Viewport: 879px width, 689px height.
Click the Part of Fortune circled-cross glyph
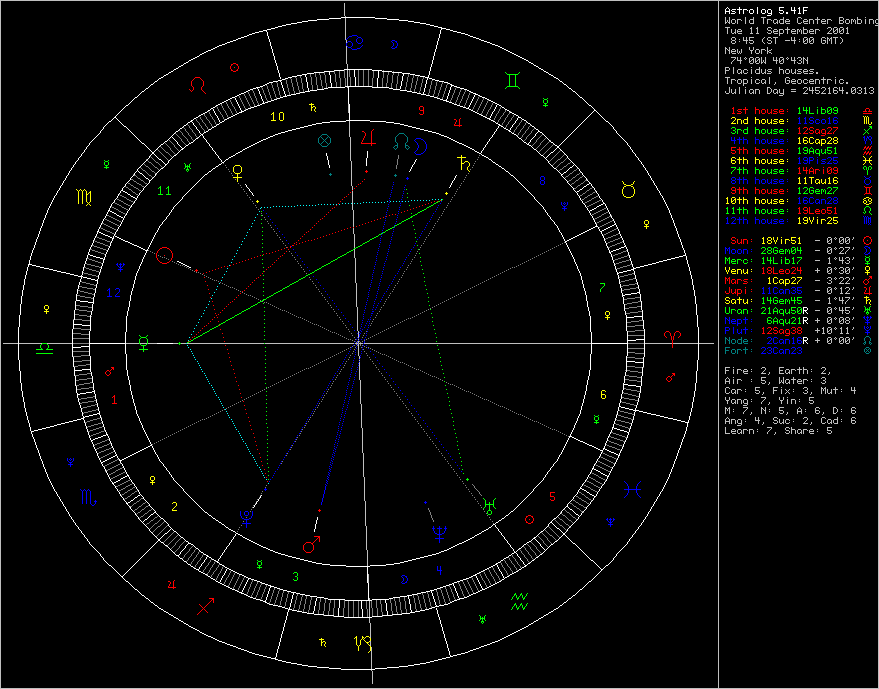pos(324,141)
